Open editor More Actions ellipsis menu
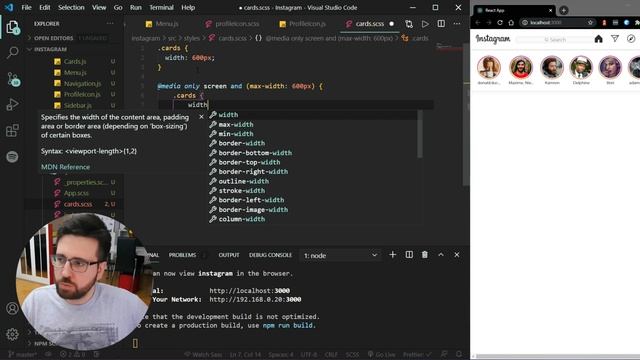The height and width of the screenshot is (360, 640). point(457,24)
